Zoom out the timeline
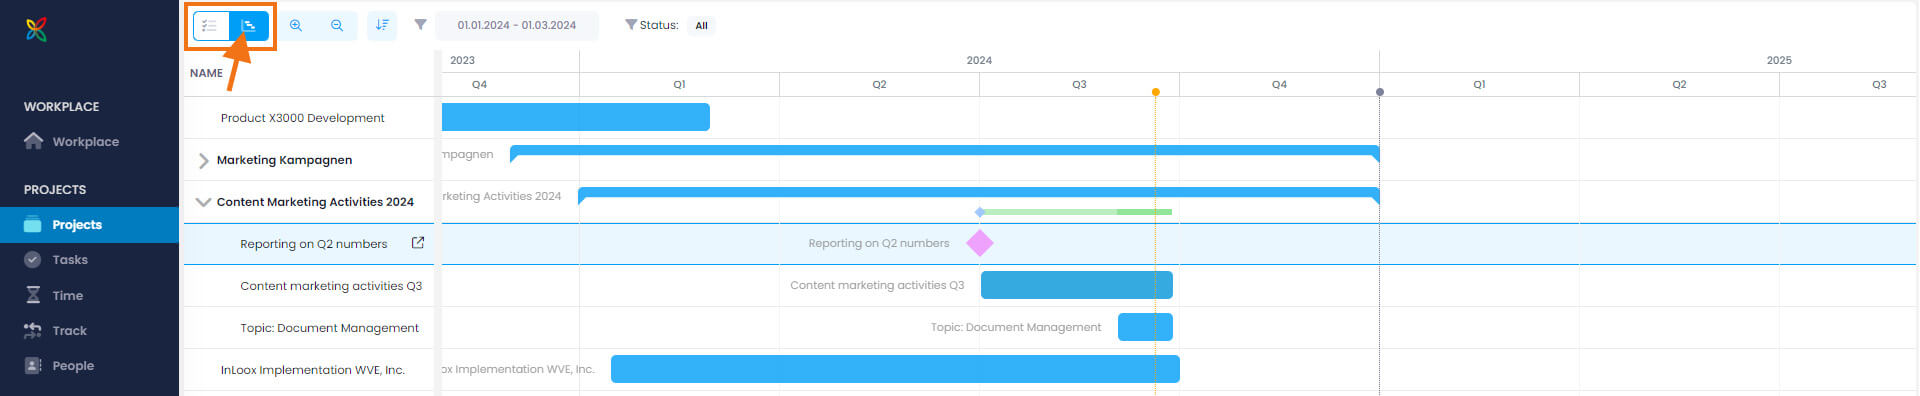 point(337,25)
